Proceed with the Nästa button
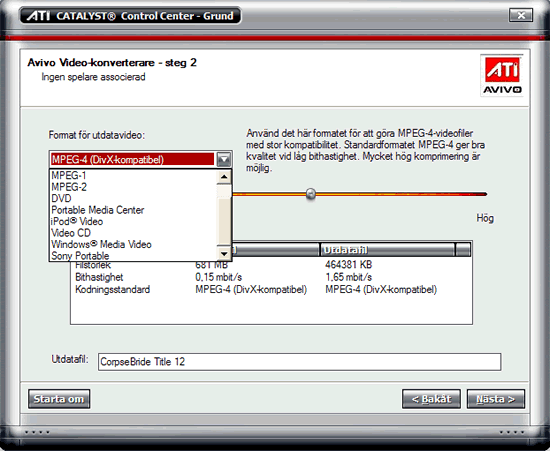550x451 pixels. coord(496,399)
